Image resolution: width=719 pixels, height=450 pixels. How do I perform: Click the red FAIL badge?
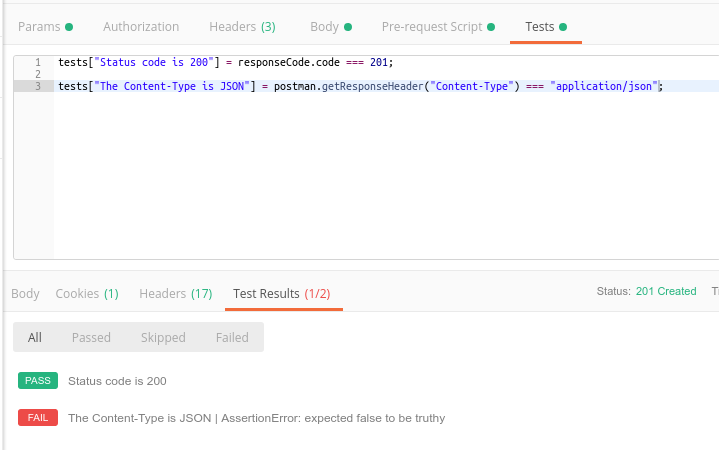tap(38, 418)
